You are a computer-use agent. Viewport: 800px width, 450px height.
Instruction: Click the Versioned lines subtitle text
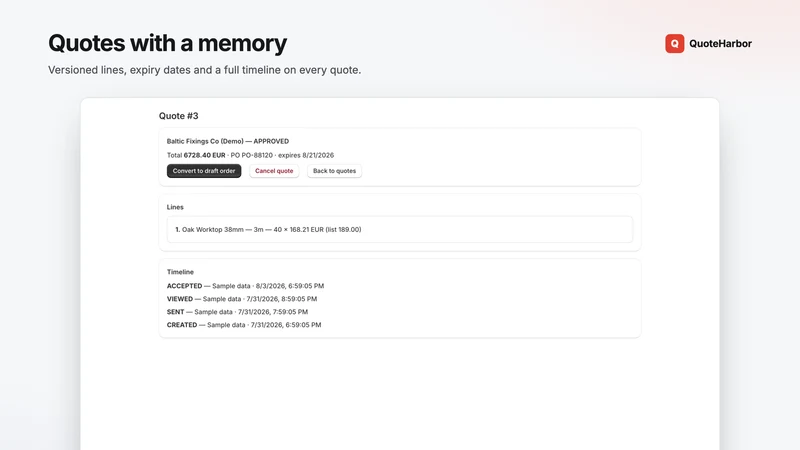205,70
